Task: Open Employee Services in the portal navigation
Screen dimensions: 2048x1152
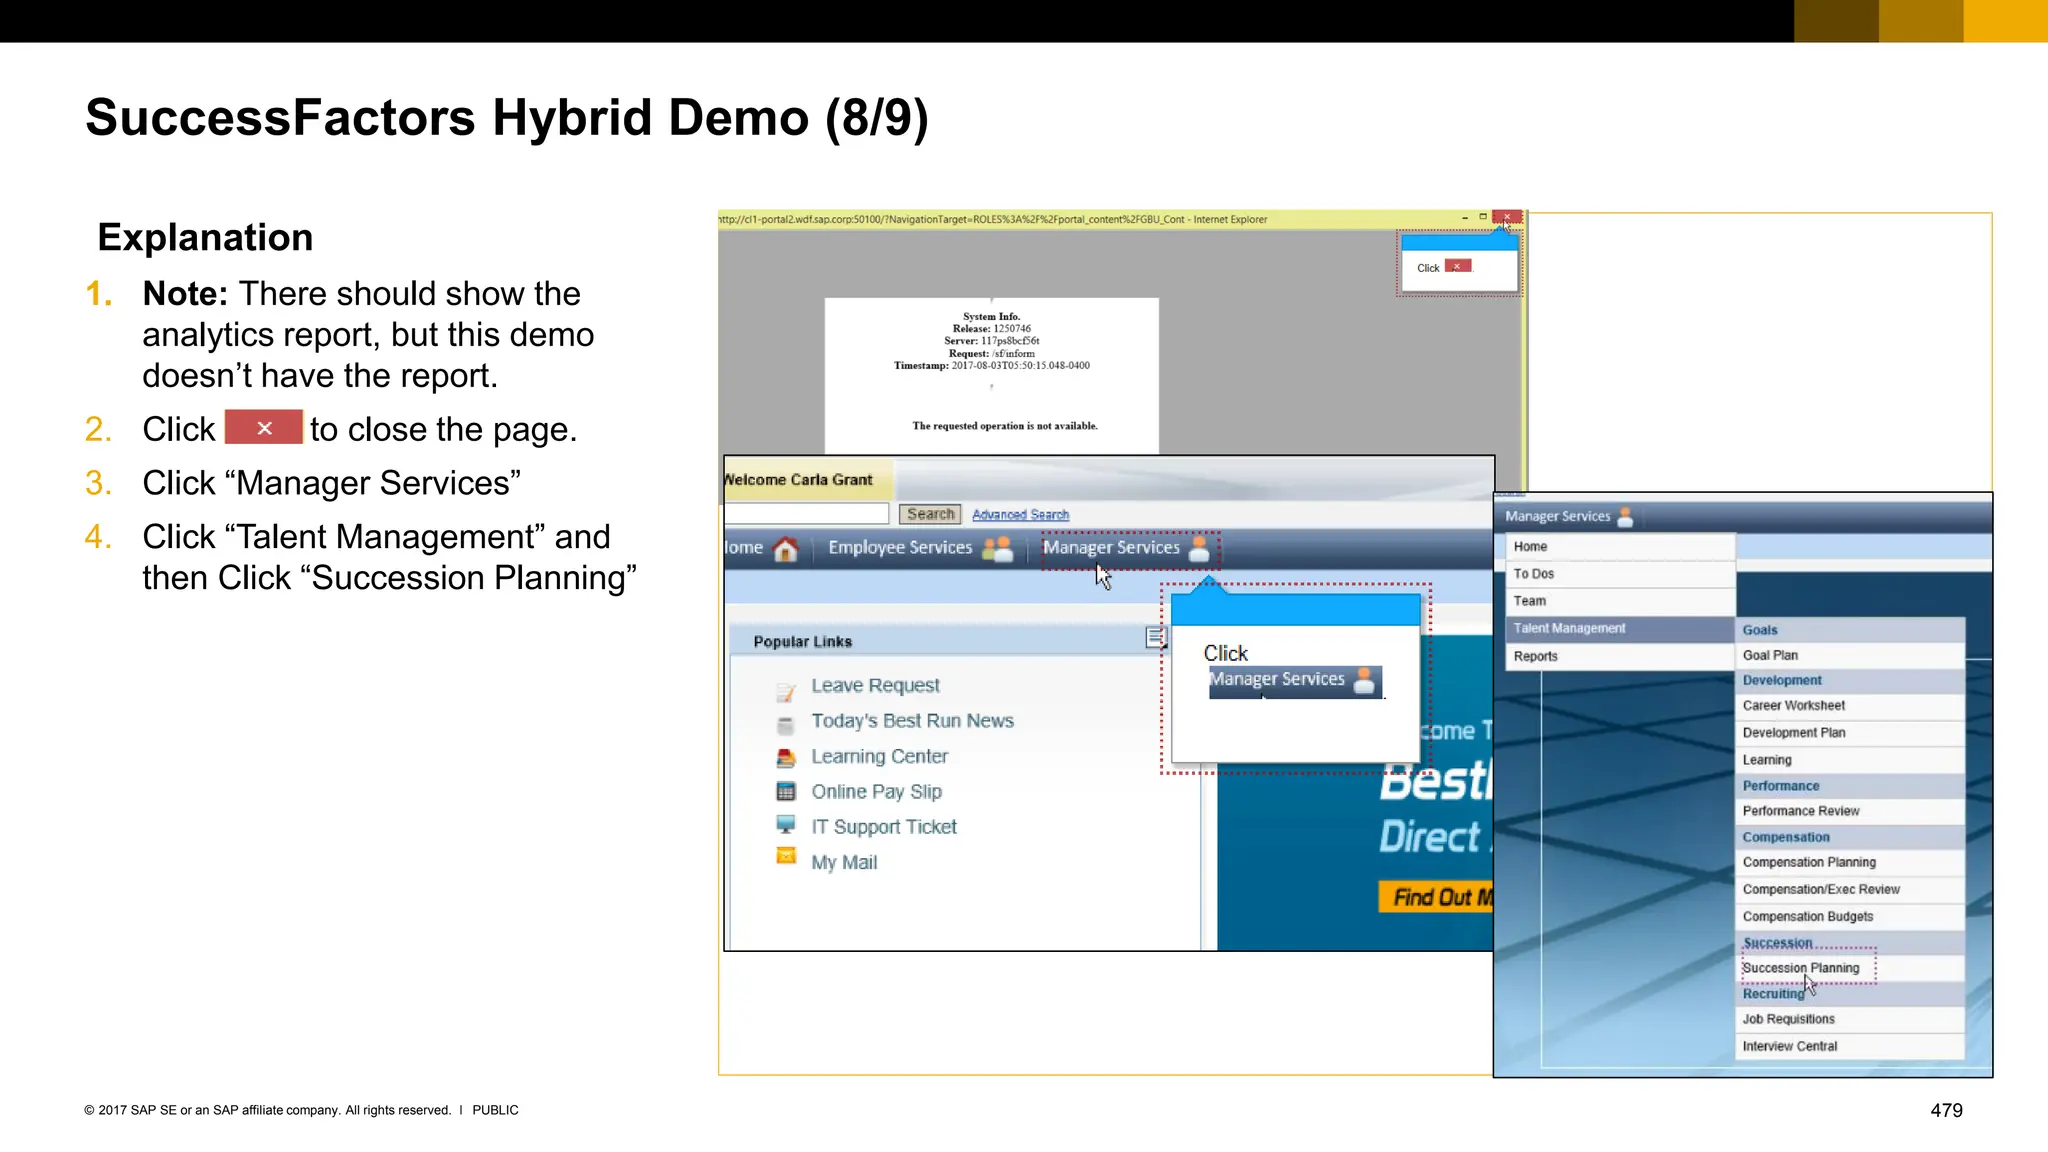Action: click(900, 548)
